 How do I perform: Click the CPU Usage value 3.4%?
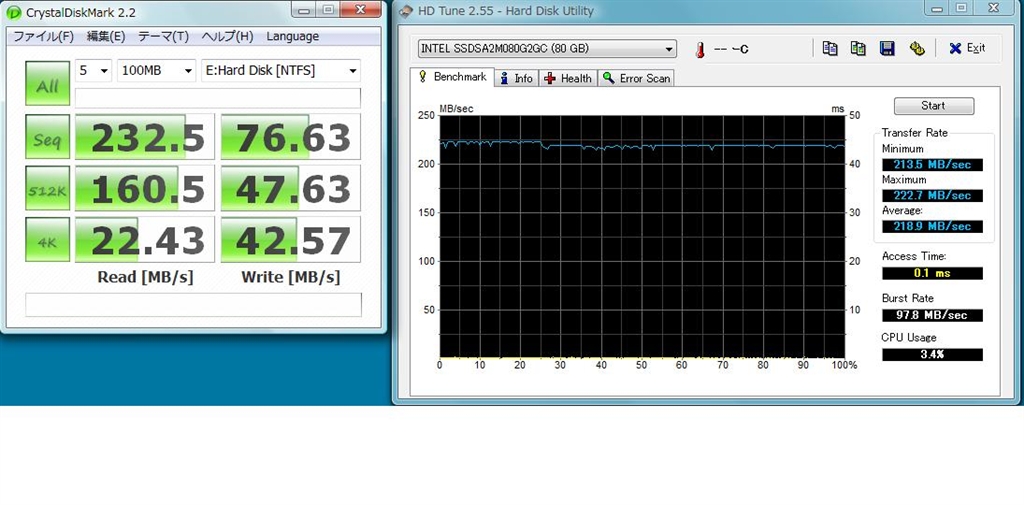tap(932, 355)
